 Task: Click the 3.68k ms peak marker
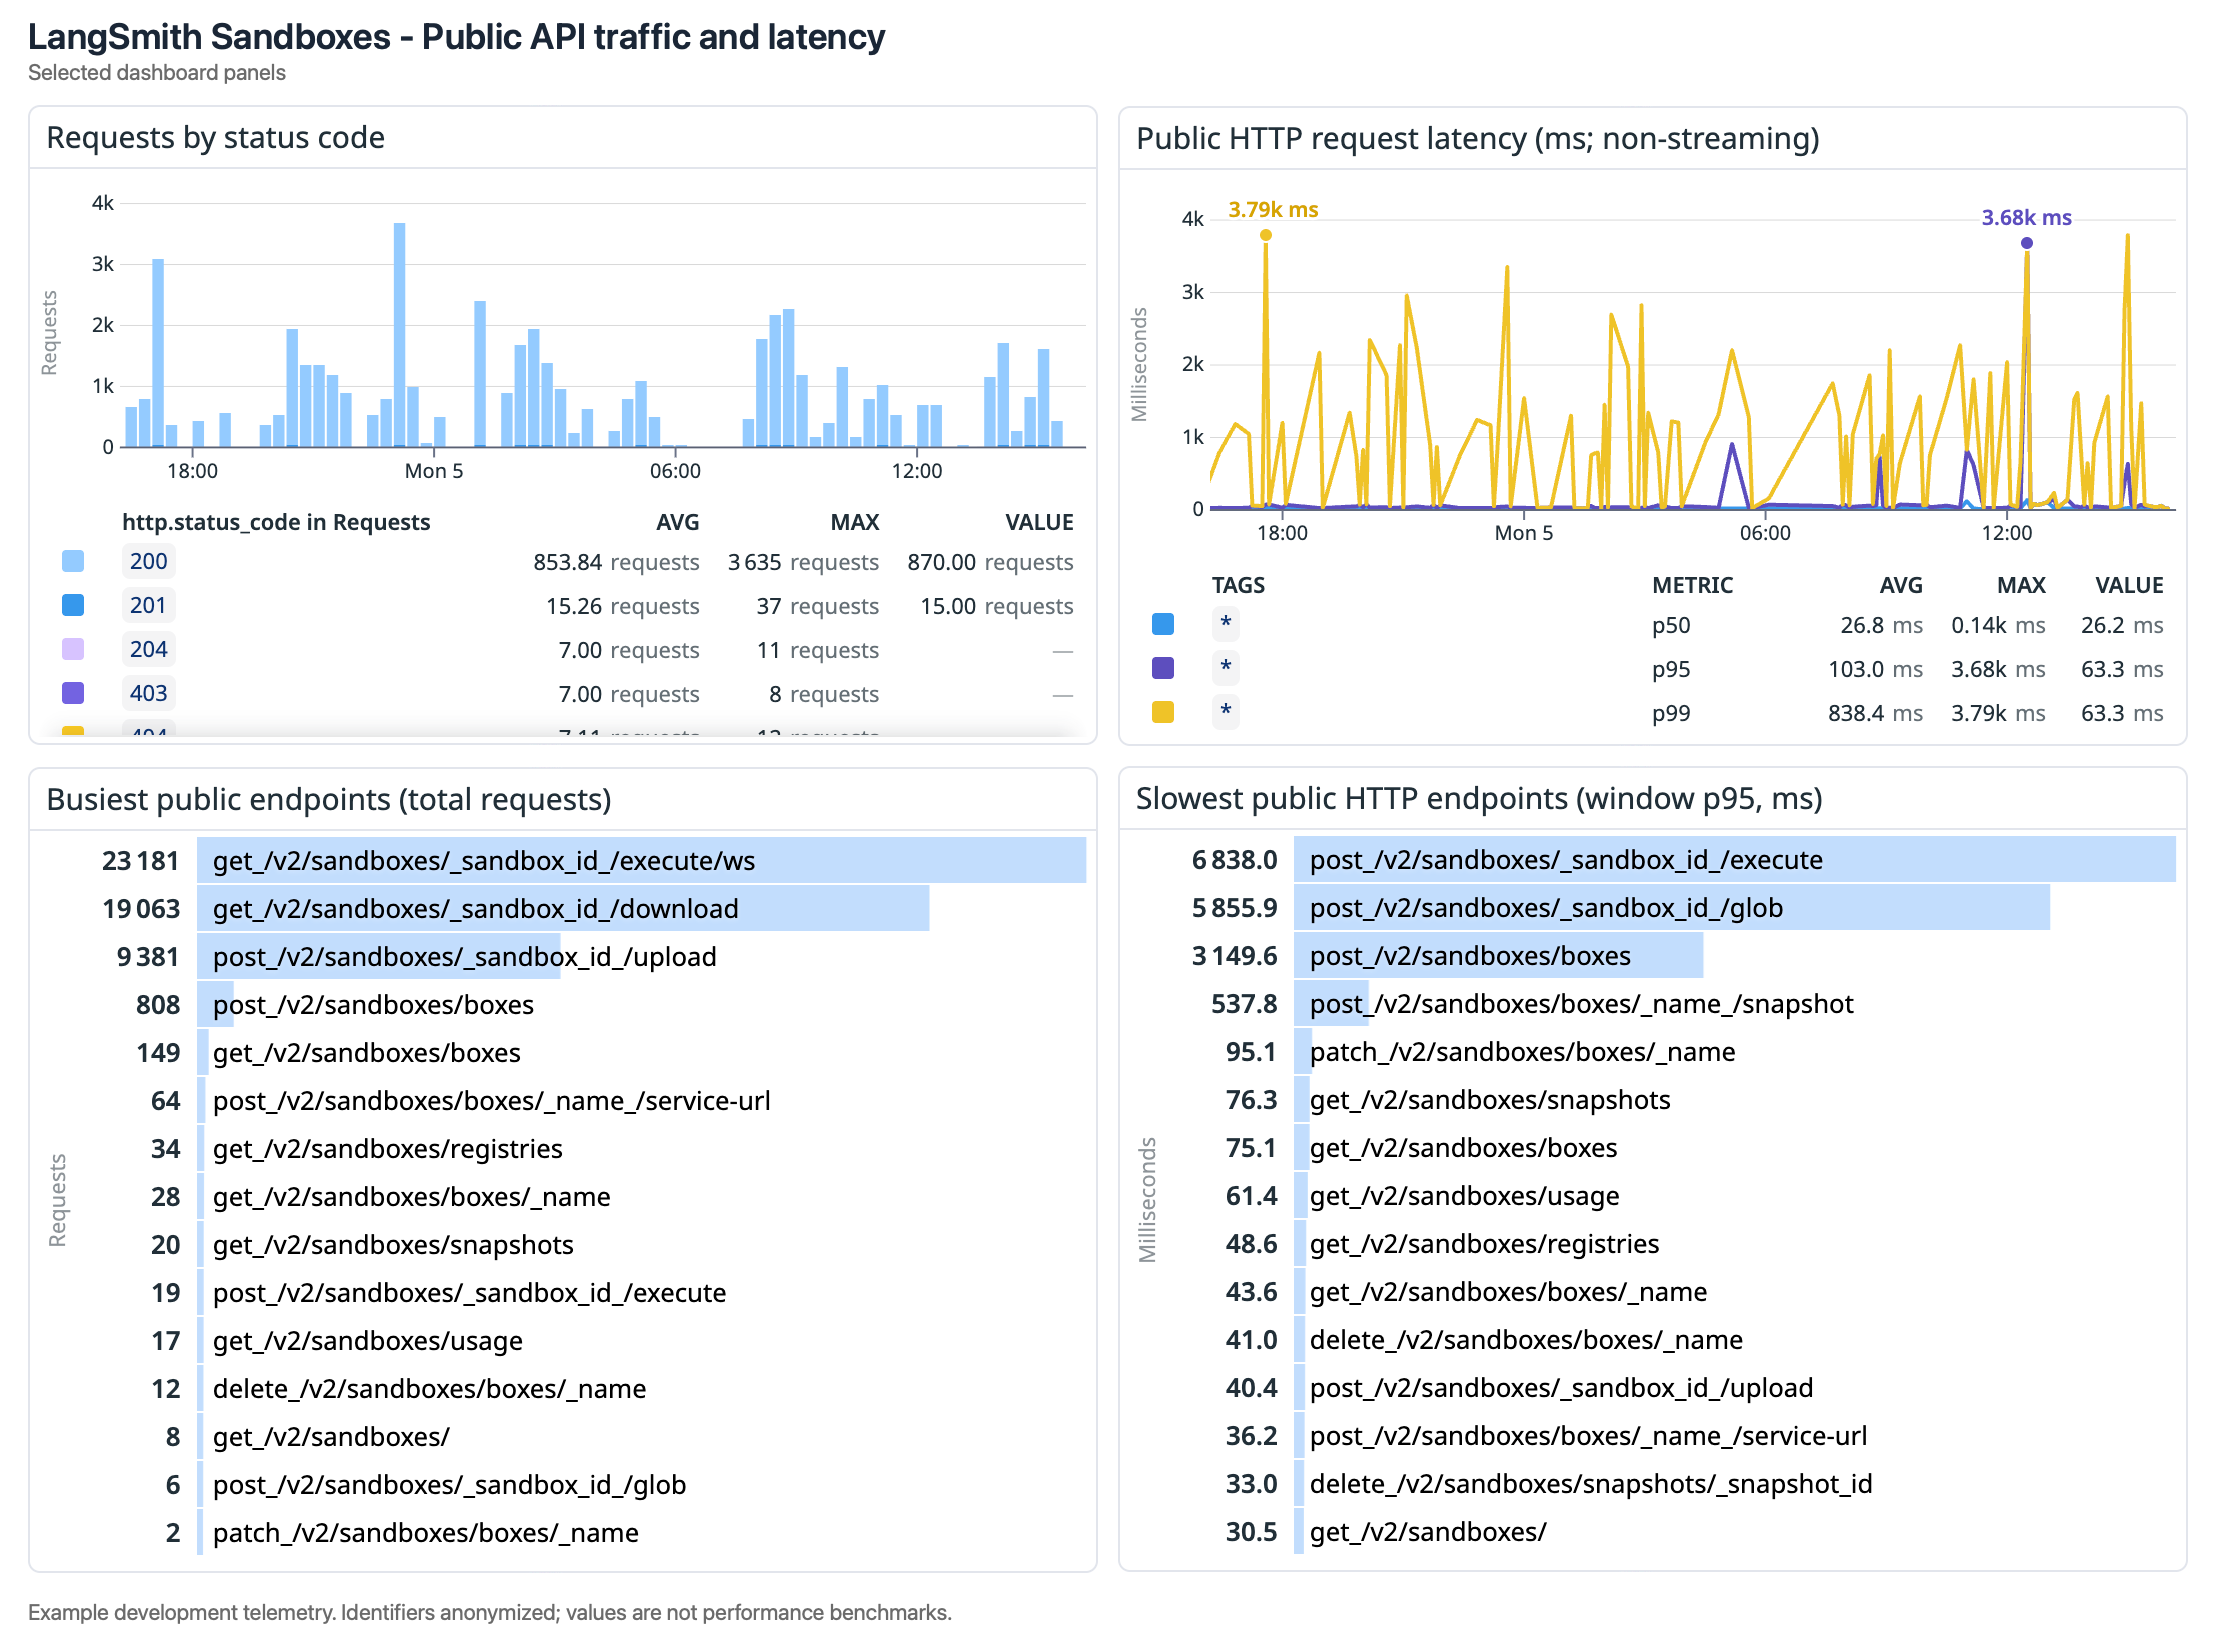(x=2027, y=243)
